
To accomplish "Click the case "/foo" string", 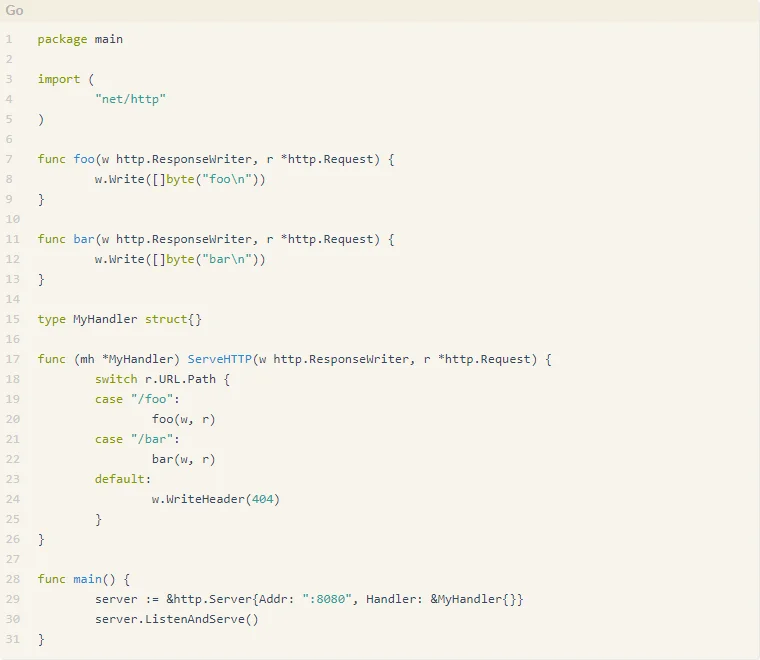I will (152, 399).
